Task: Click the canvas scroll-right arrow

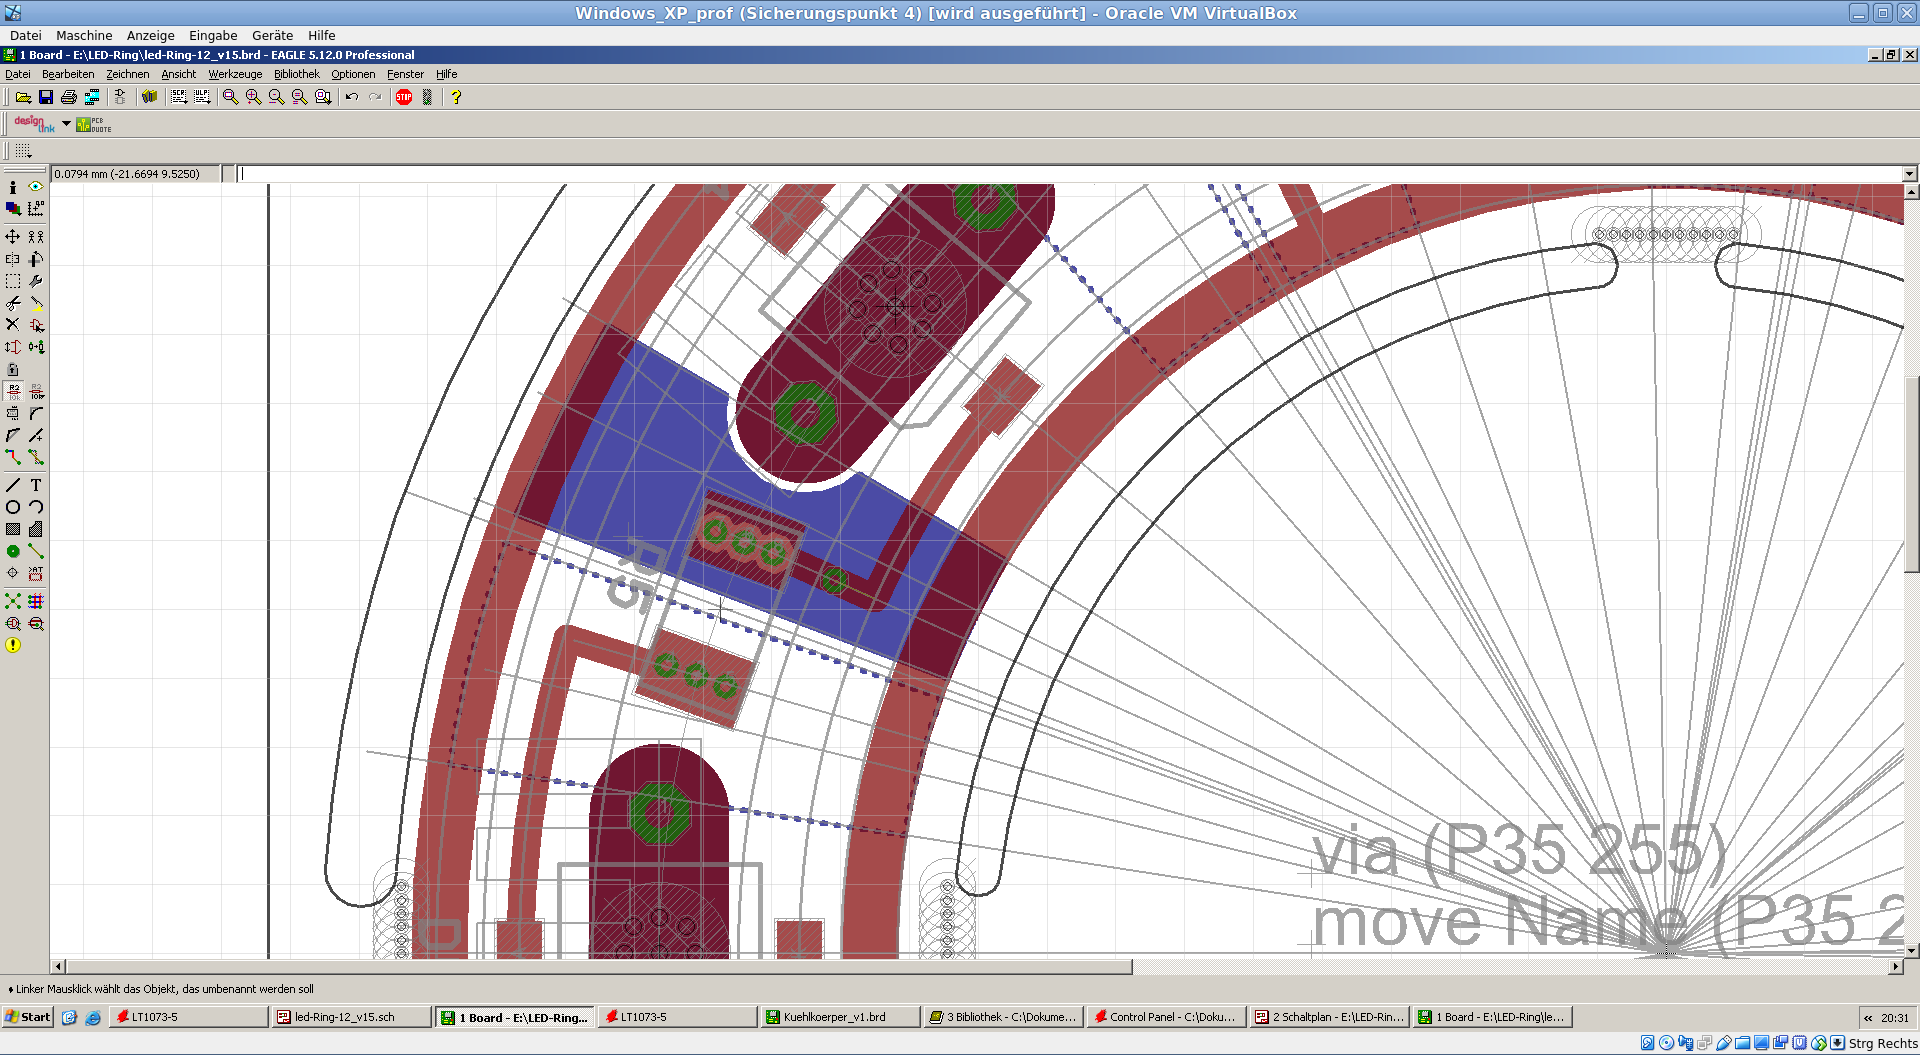Action: (1895, 967)
